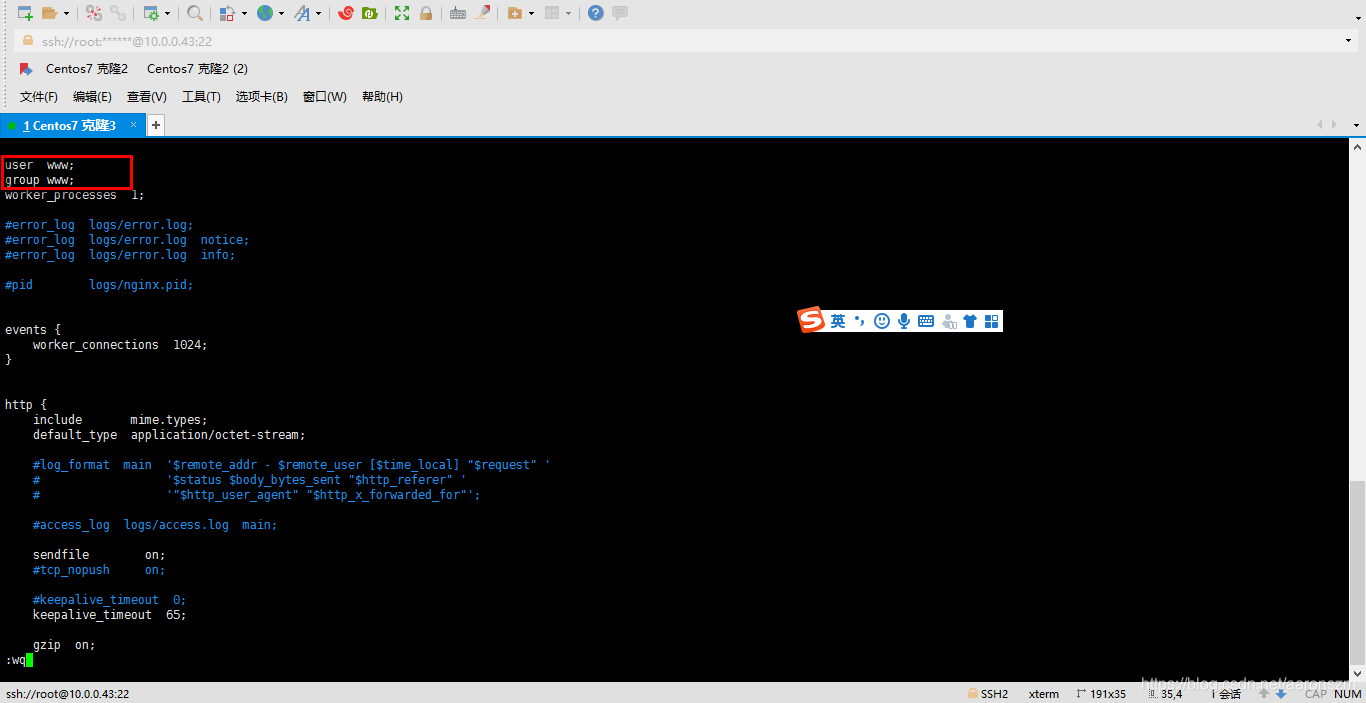Click the highlighter pen icon
Viewport: 1366px width, 703px height.
482,13
